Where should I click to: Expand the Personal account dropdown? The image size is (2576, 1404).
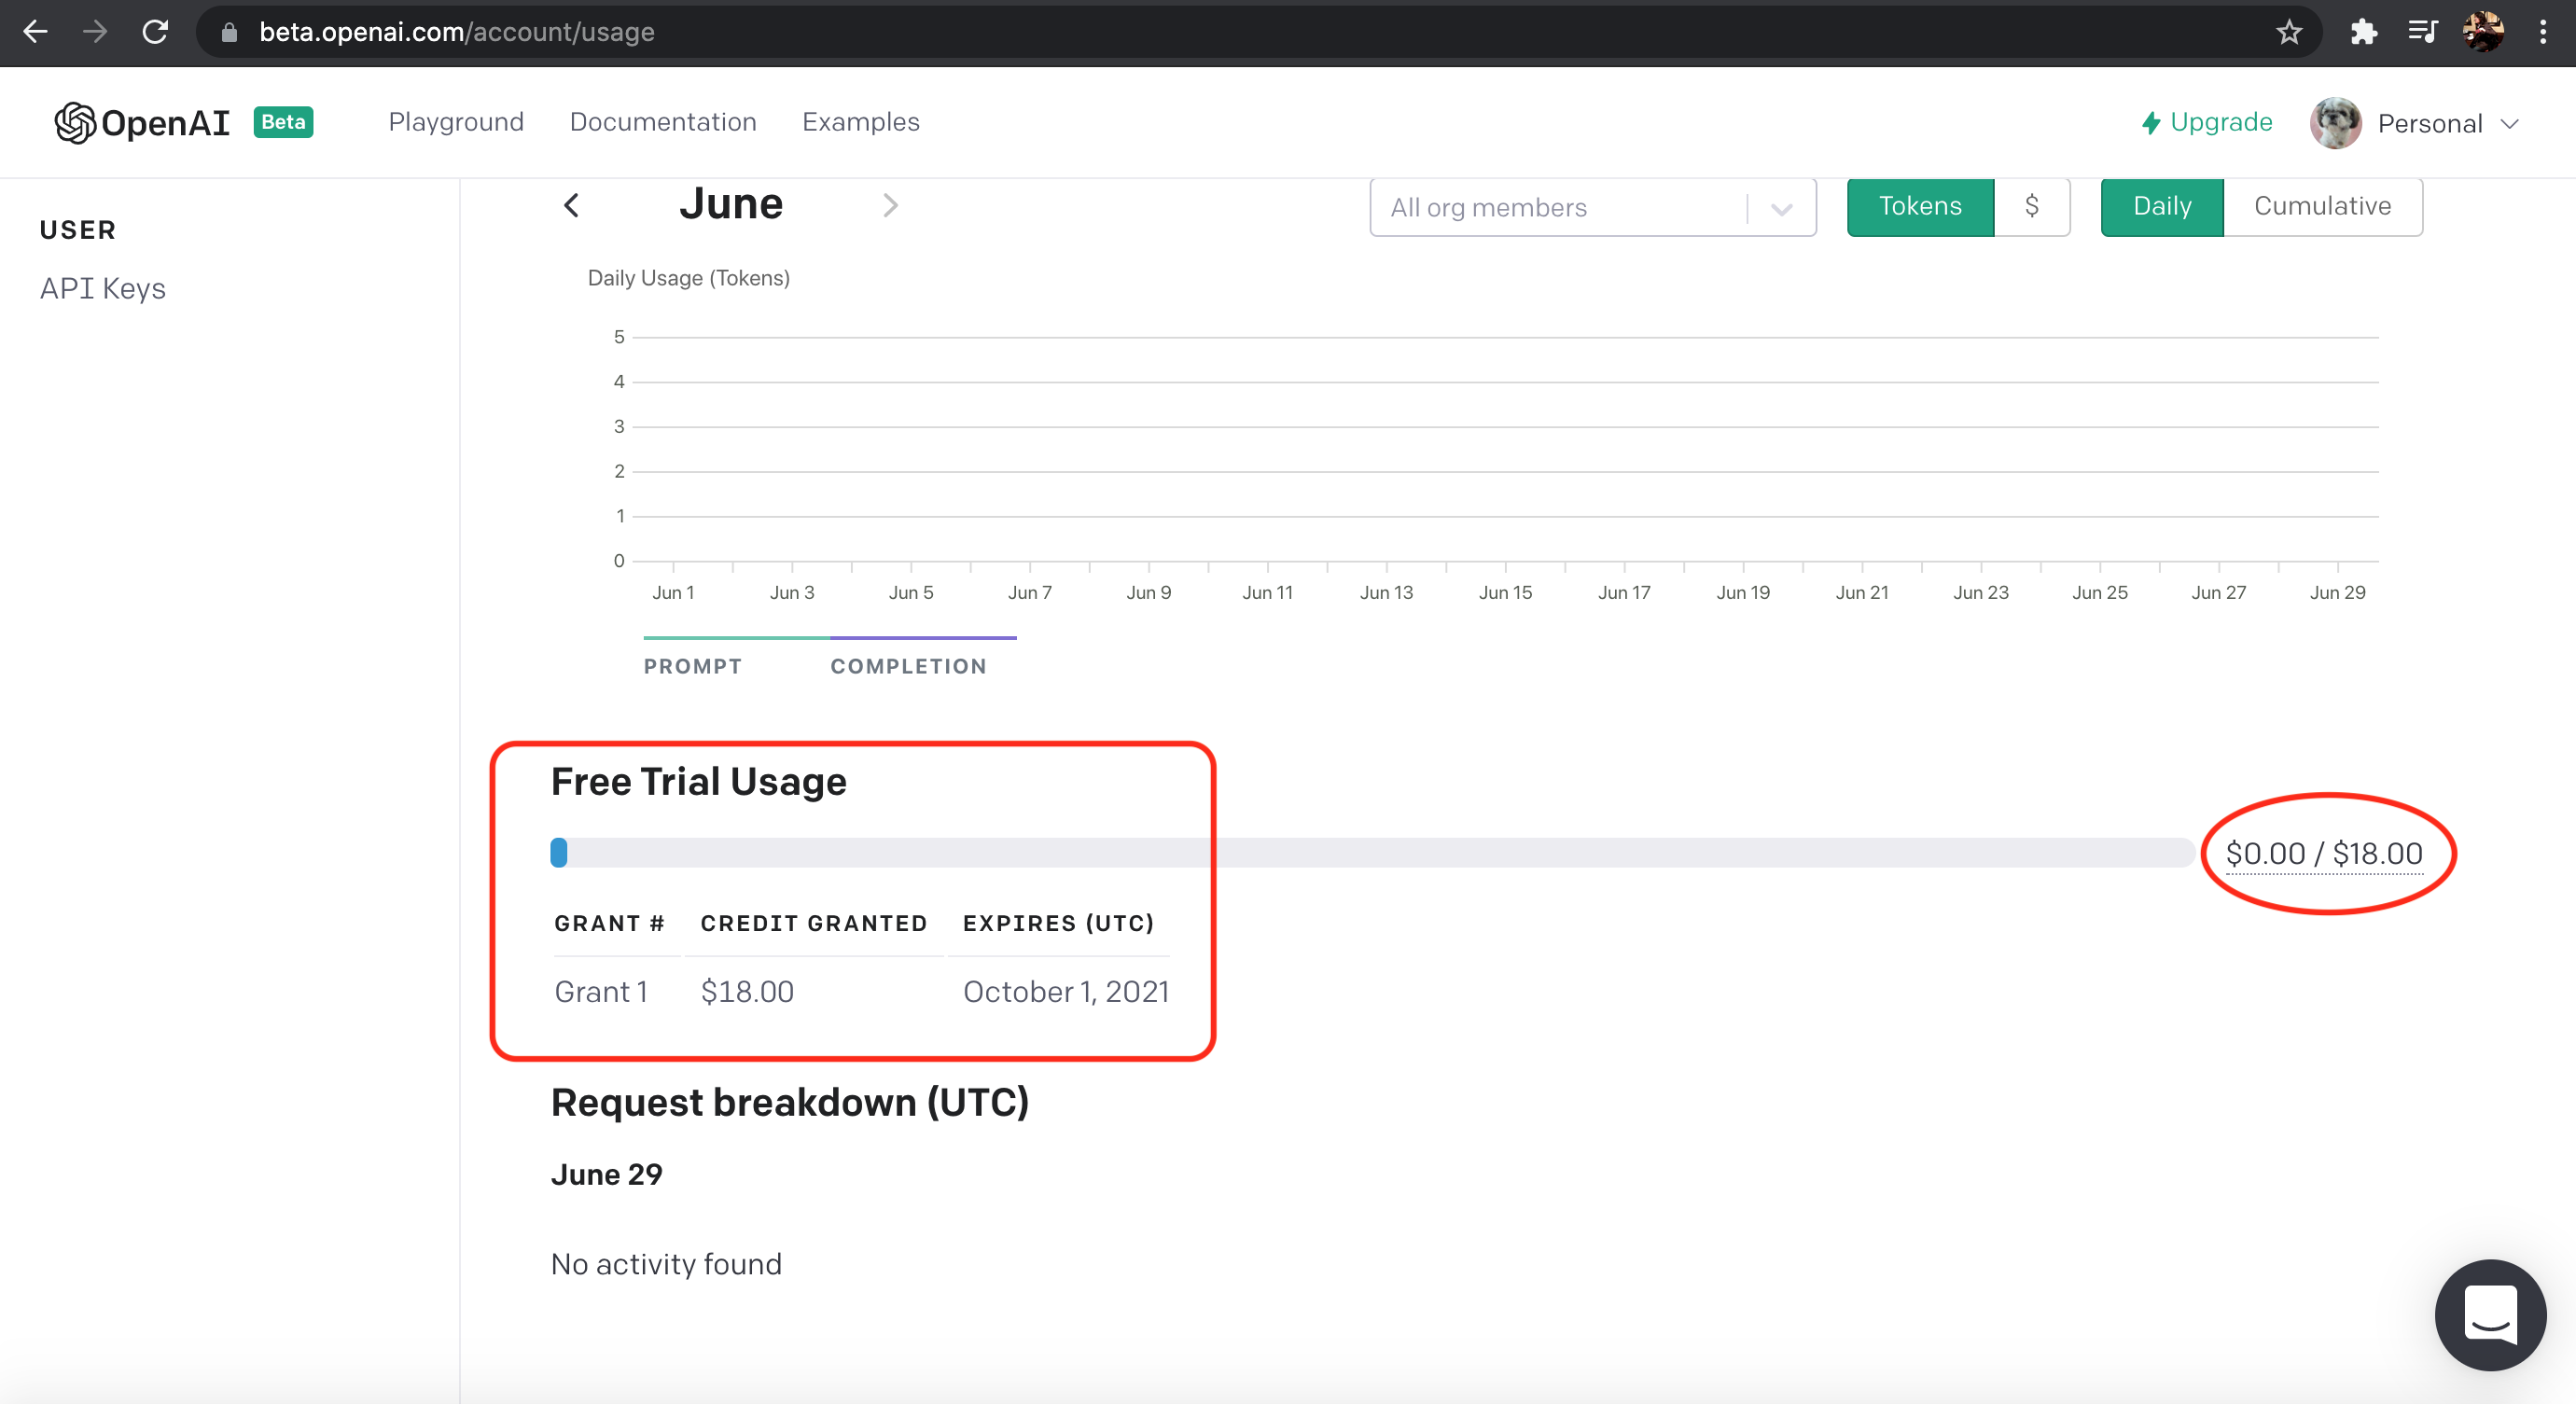pos(2448,123)
